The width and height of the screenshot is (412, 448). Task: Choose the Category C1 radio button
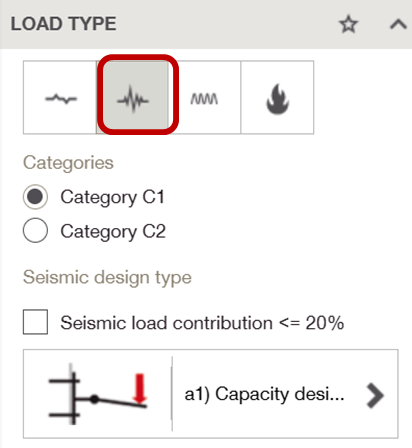tap(35, 197)
